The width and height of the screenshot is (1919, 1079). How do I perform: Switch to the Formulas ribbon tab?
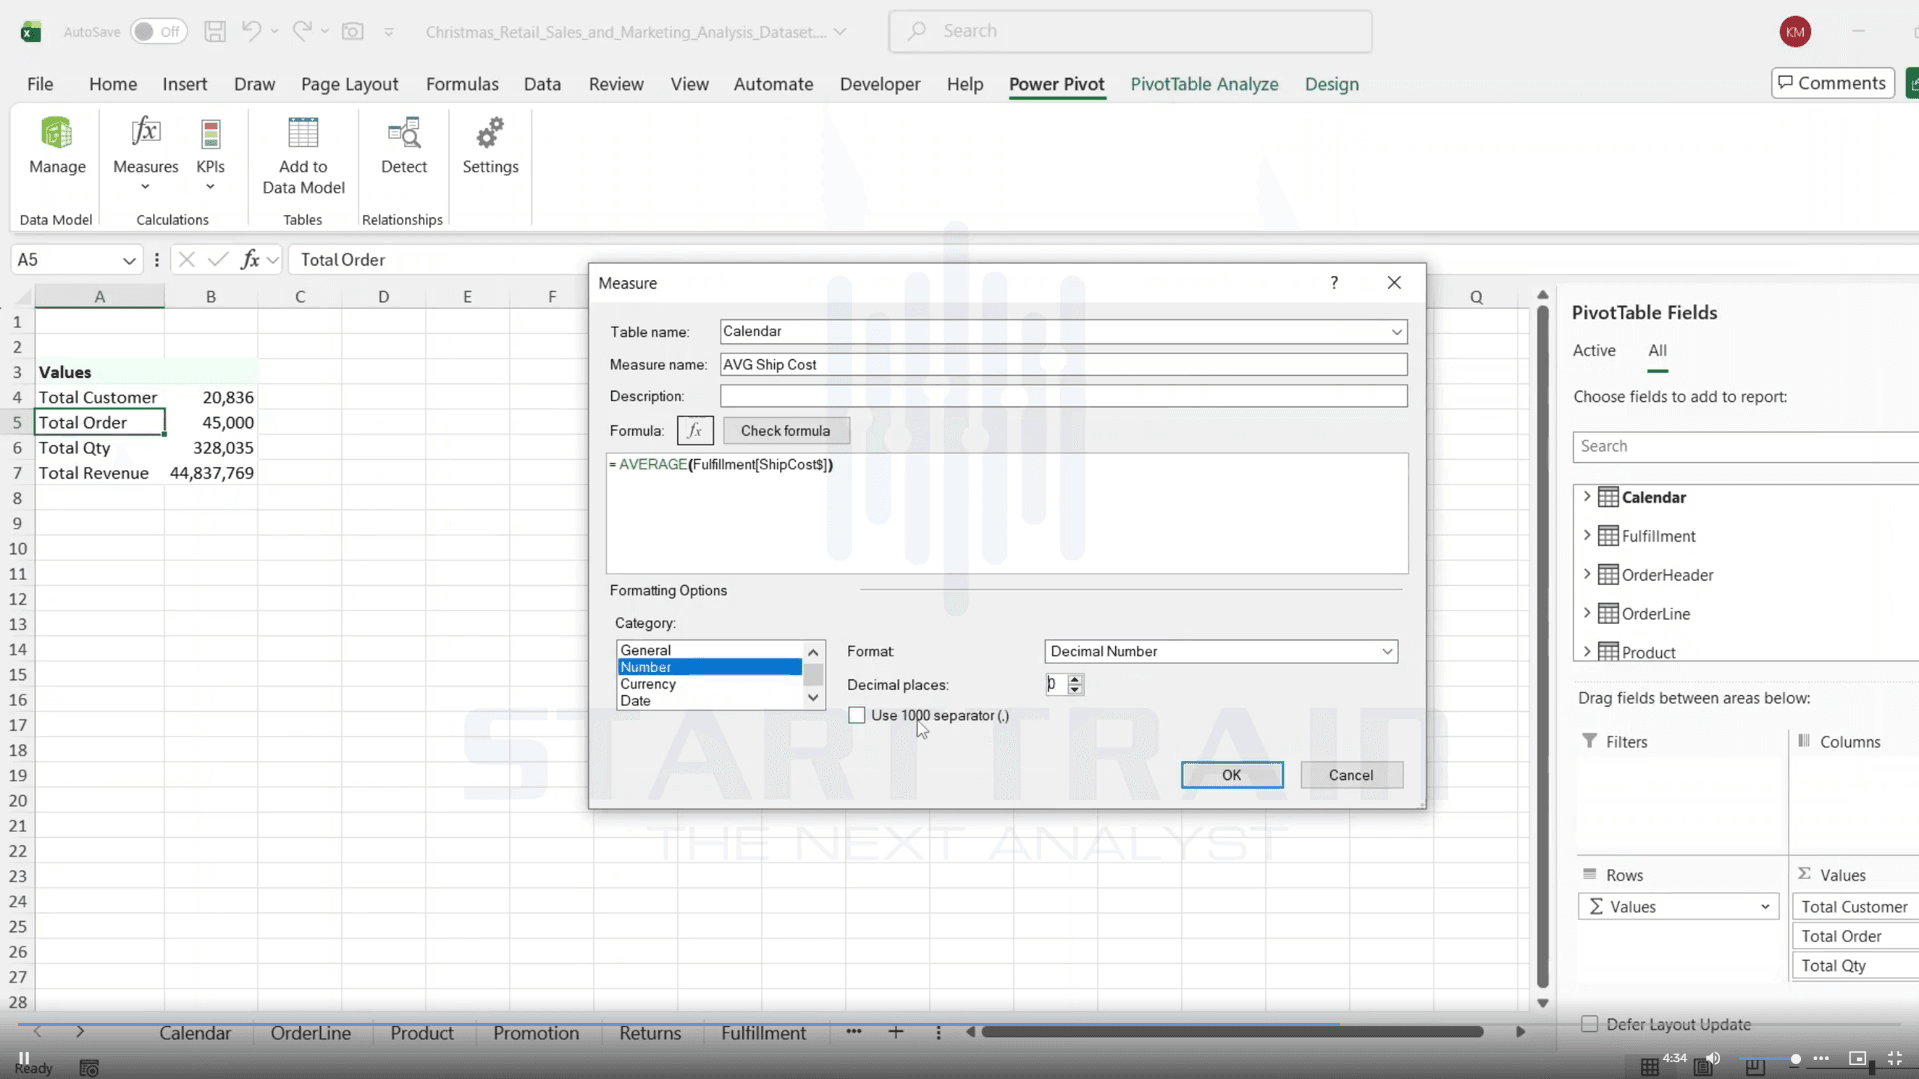coord(462,84)
